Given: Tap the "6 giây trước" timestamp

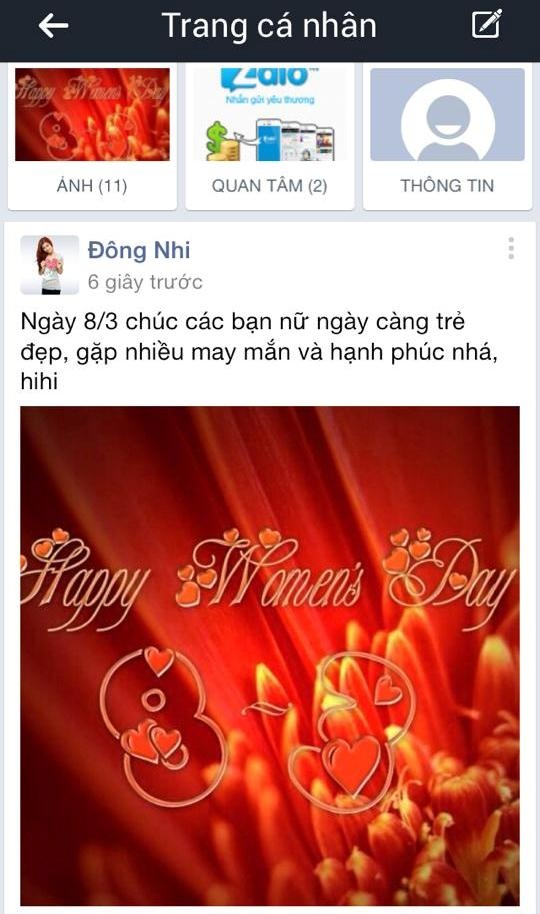Looking at the screenshot, I should pyautogui.click(x=145, y=282).
